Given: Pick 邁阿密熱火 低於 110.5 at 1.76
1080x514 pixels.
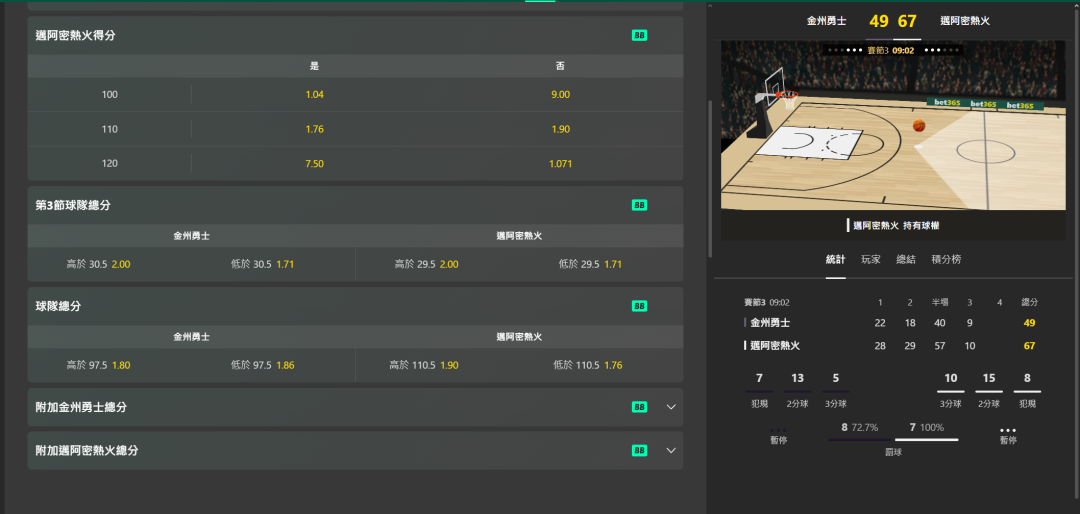Looking at the screenshot, I should click(x=590, y=365).
